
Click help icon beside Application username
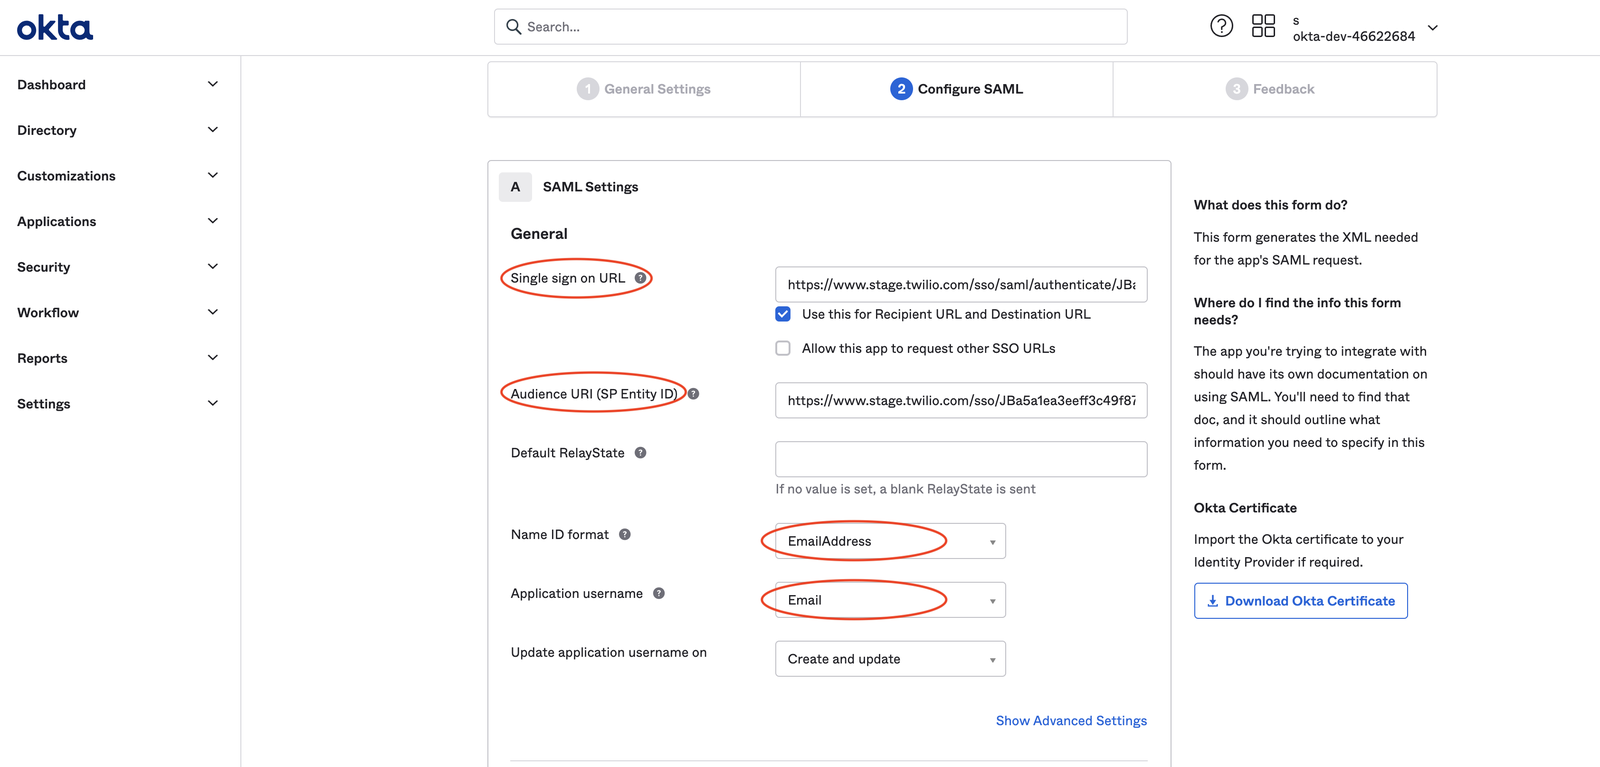click(x=658, y=594)
